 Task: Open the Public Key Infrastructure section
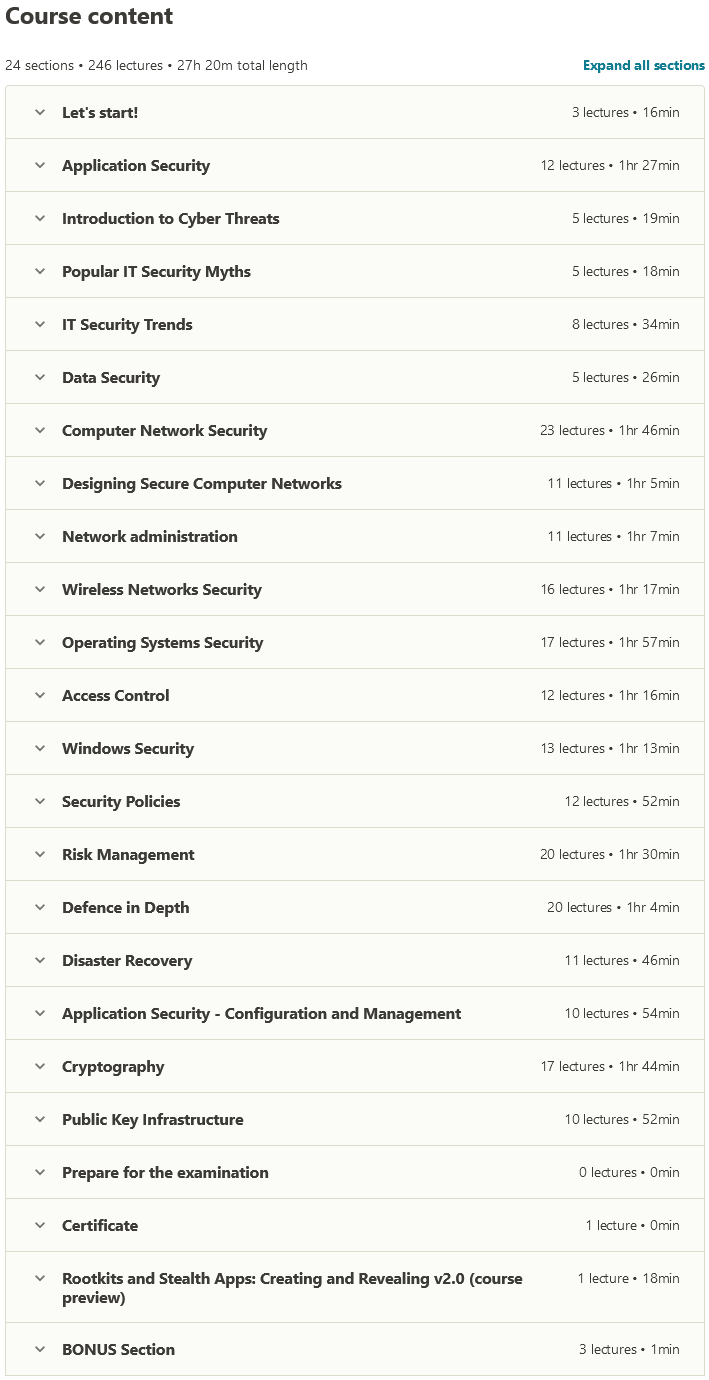(153, 1119)
